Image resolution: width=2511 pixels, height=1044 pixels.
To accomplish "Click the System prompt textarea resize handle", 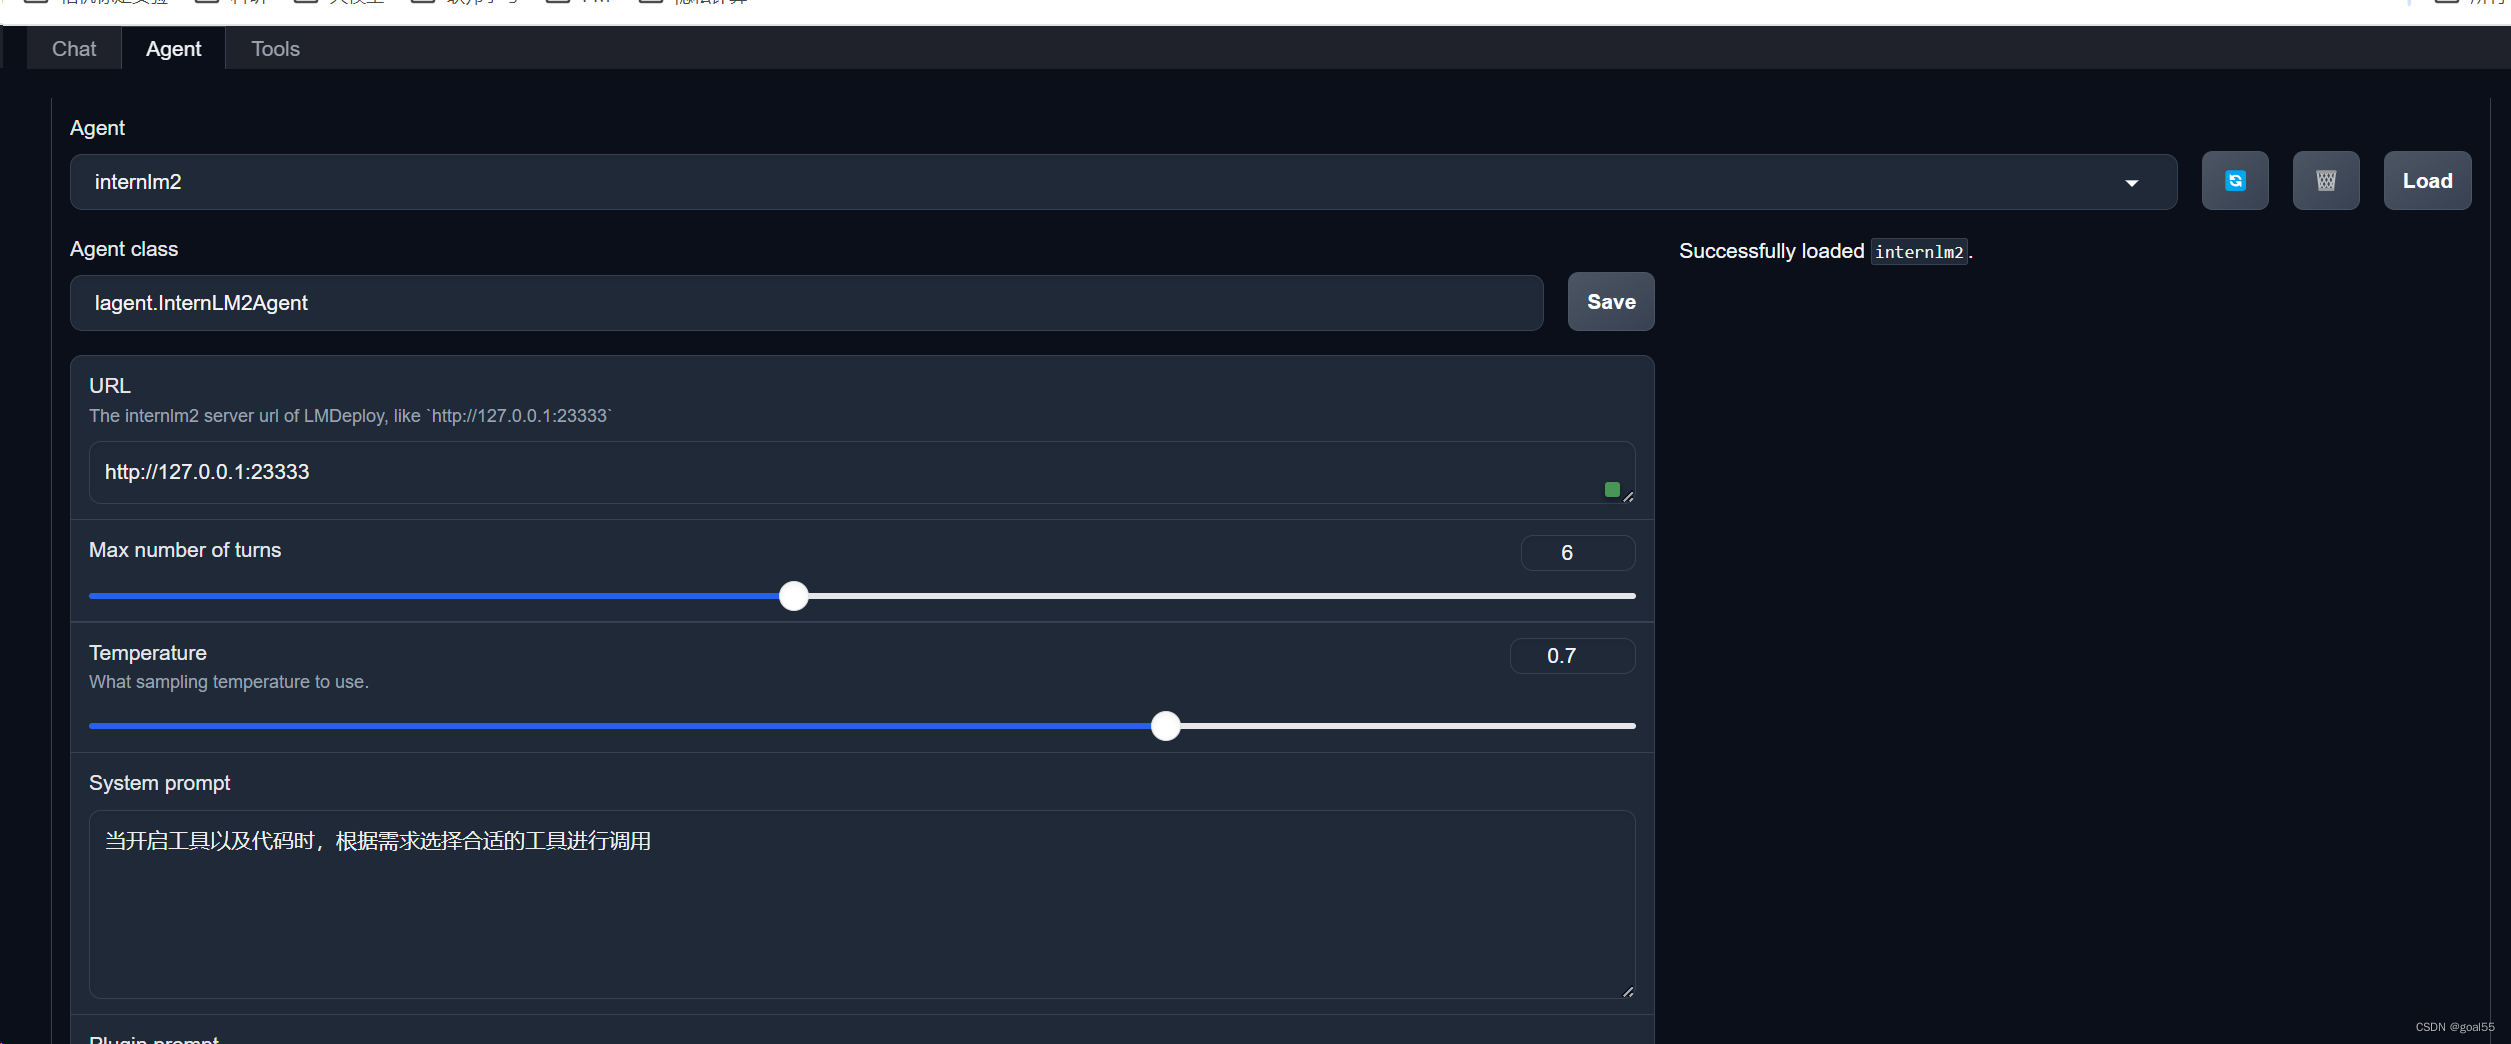I will point(1628,991).
